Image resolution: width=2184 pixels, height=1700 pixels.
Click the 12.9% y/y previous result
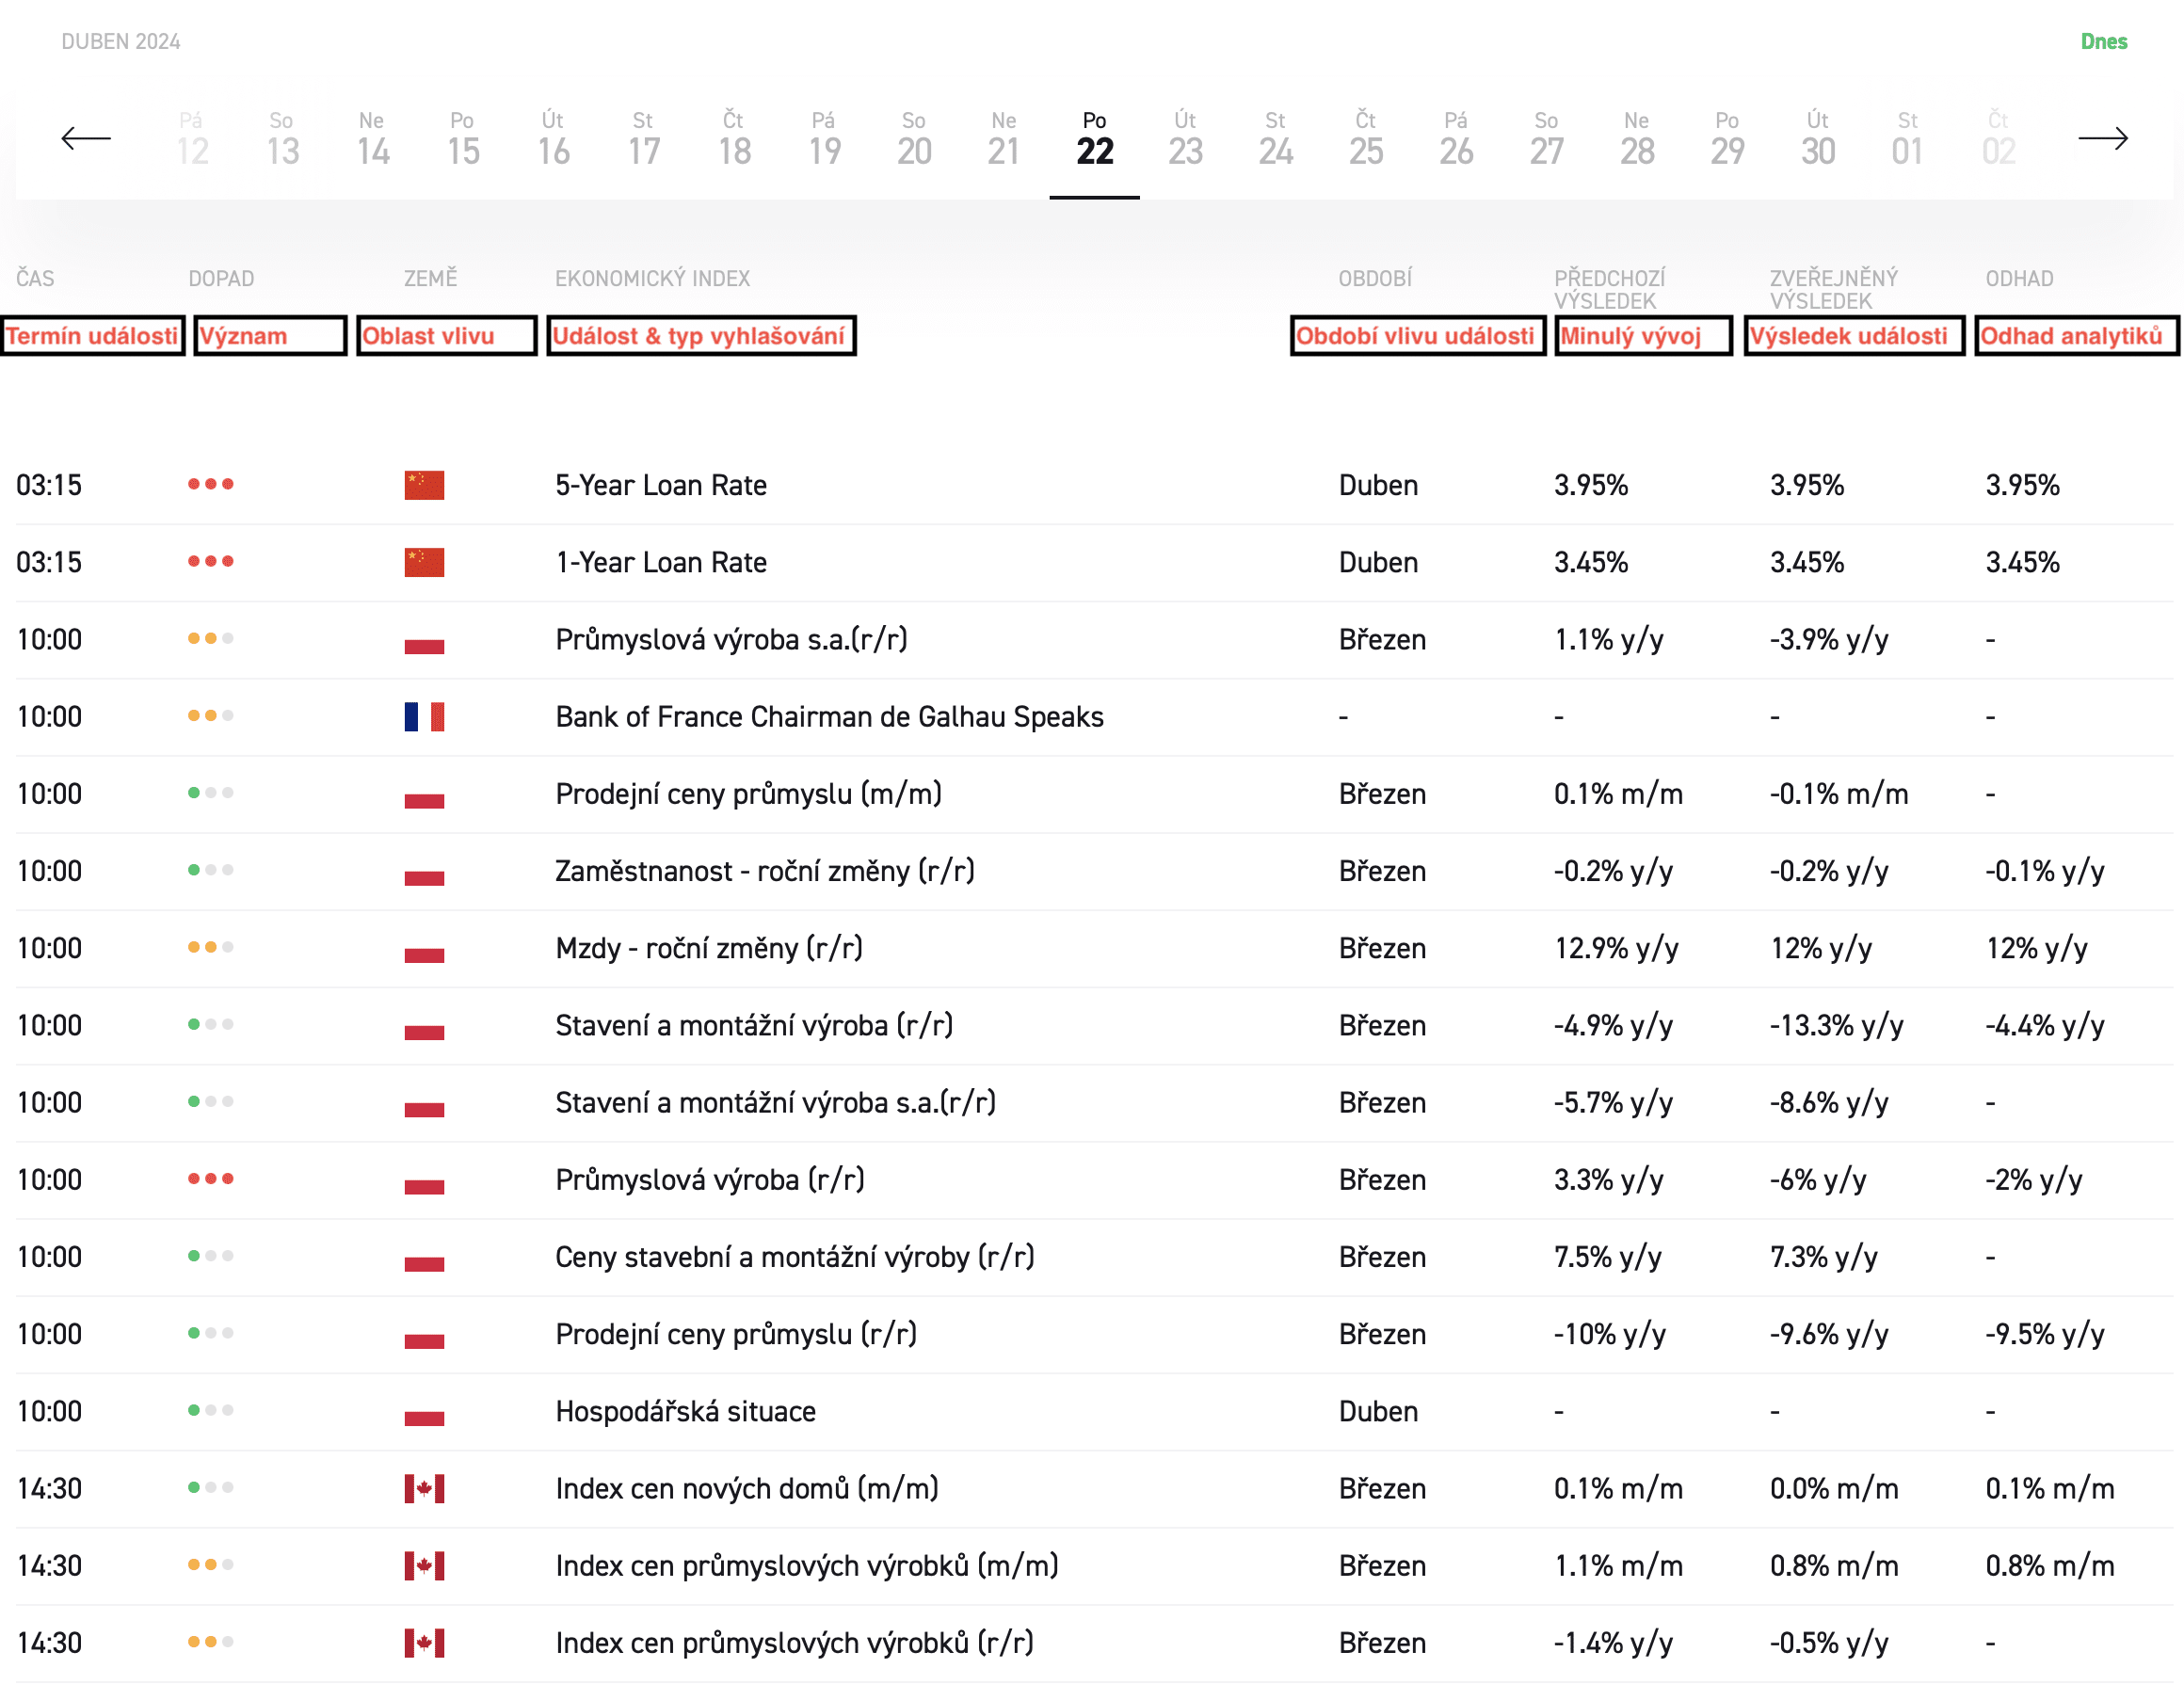pyautogui.click(x=1616, y=948)
